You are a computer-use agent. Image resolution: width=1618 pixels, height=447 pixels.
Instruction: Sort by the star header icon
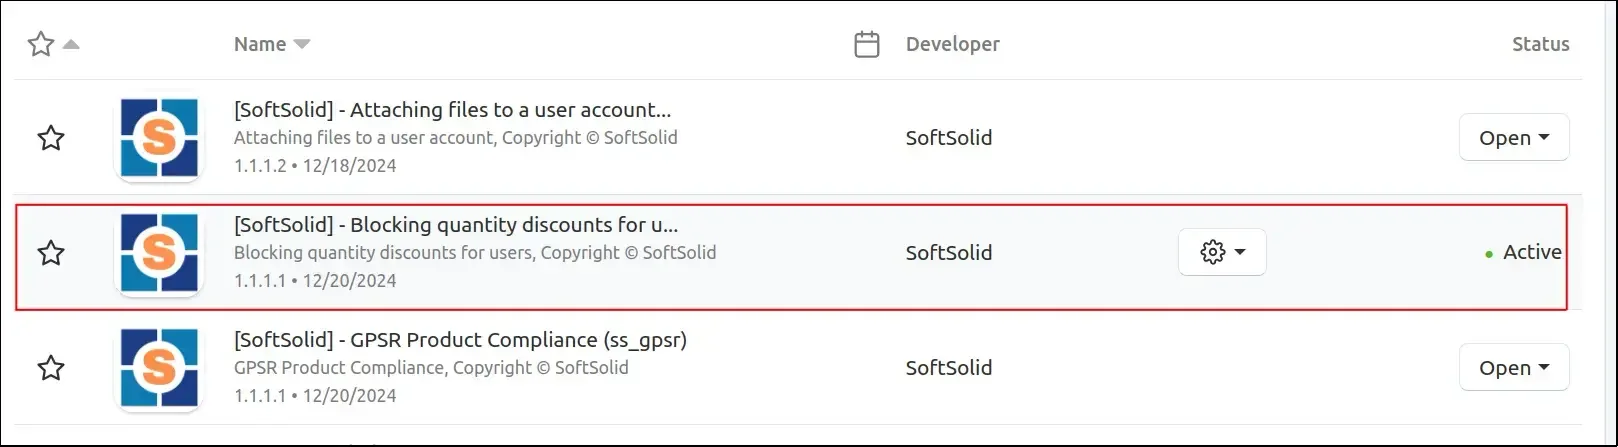point(41,44)
